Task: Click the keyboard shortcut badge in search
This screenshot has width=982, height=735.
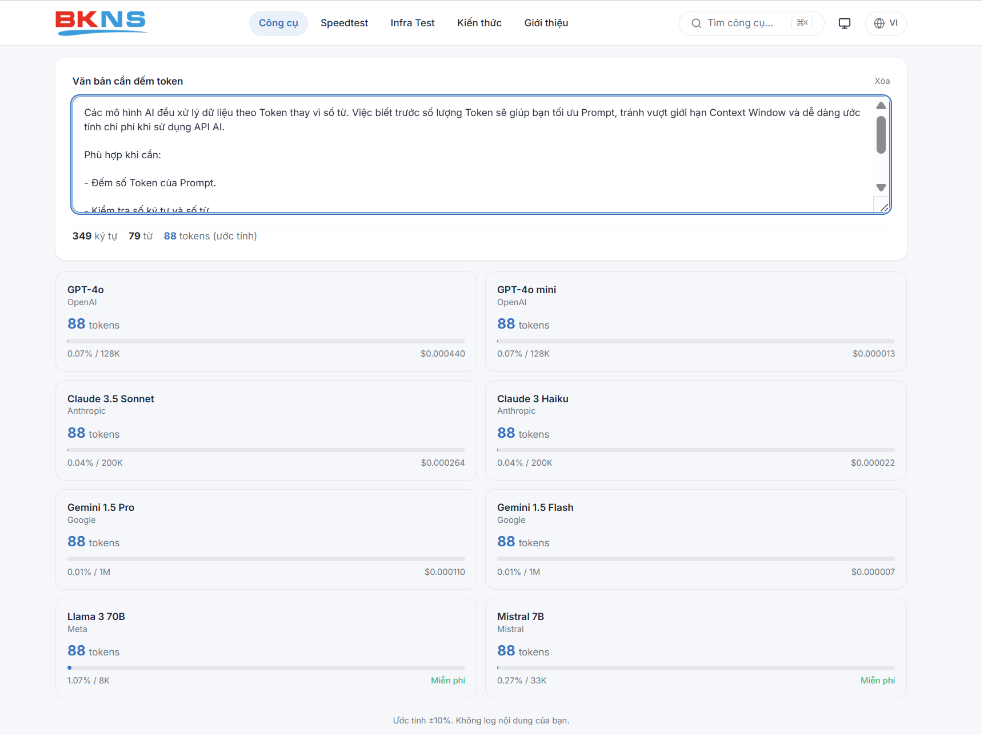Action: (x=802, y=23)
